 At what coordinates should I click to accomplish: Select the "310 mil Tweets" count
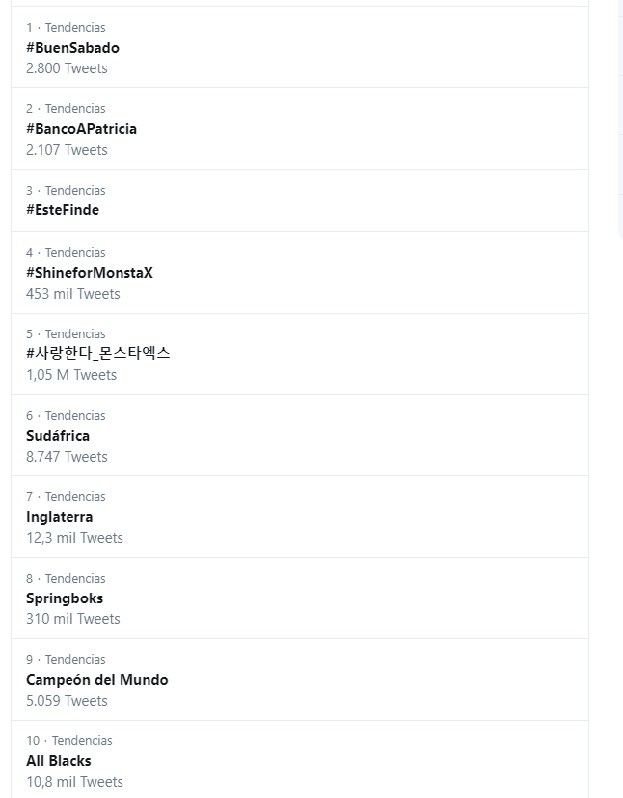73,619
